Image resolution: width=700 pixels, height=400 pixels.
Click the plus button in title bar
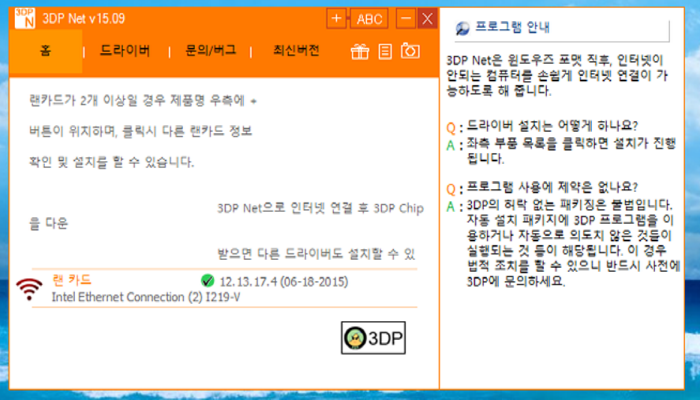coord(337,19)
